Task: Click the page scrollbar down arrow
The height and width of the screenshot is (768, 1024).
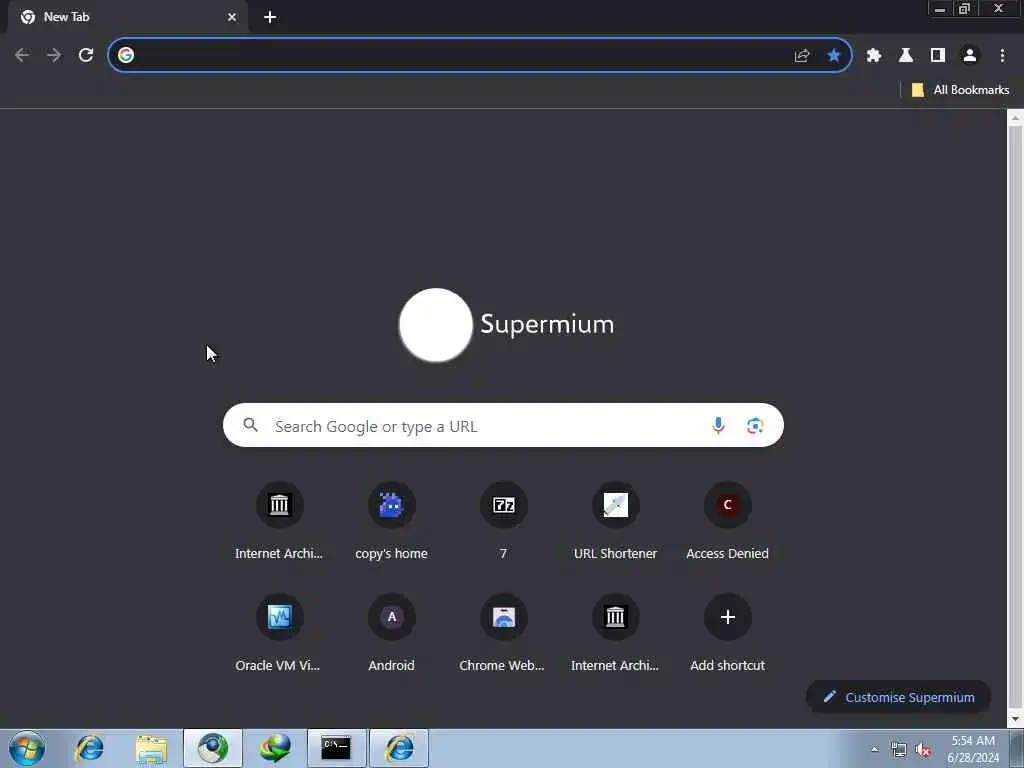Action: pos(1015,719)
